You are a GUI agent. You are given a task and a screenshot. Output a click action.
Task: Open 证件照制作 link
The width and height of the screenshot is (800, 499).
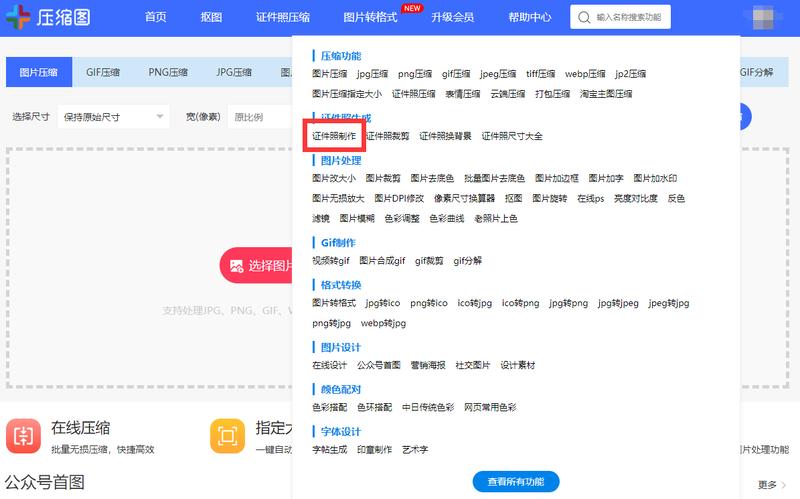334,136
